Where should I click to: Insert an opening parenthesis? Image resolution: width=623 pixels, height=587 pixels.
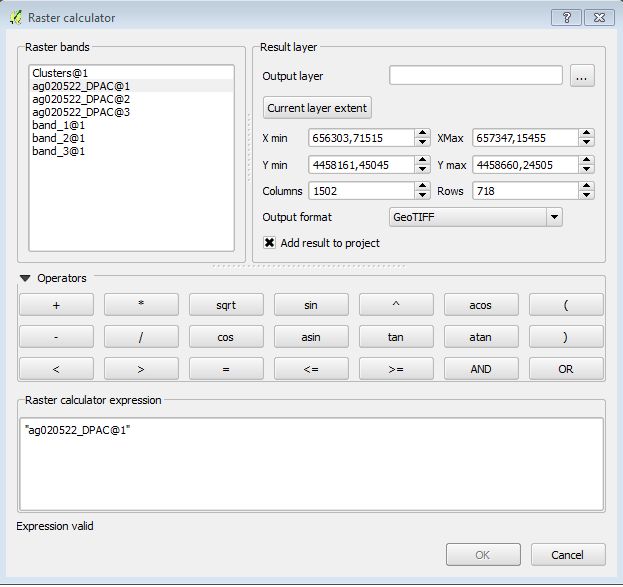tap(566, 305)
